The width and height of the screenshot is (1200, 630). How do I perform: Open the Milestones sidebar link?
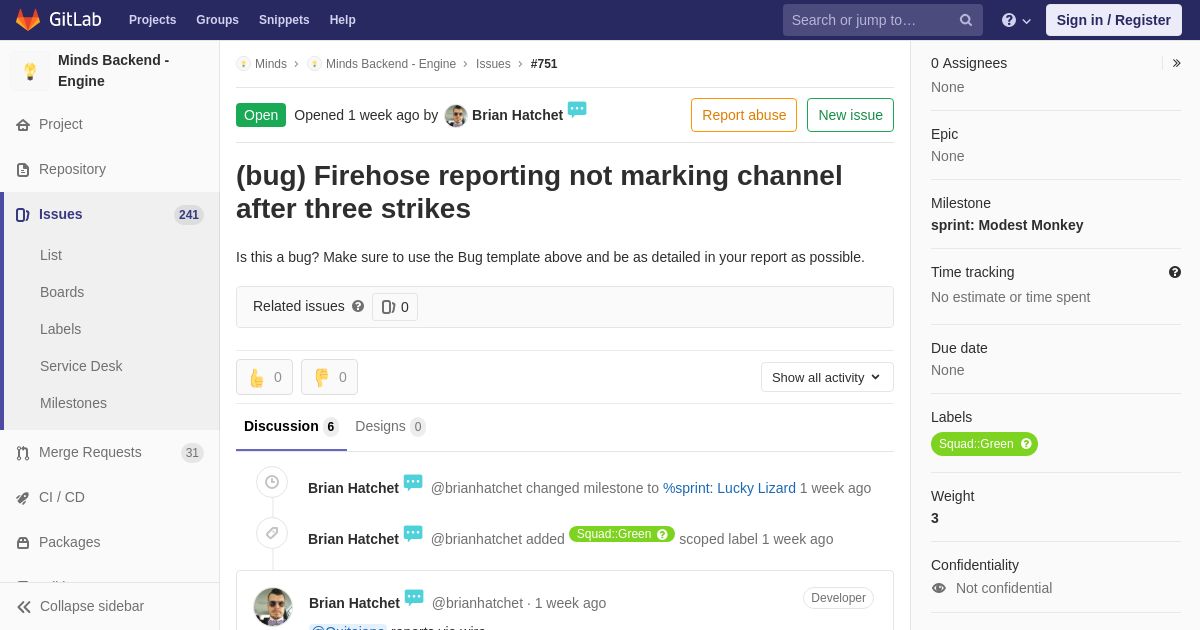click(73, 403)
